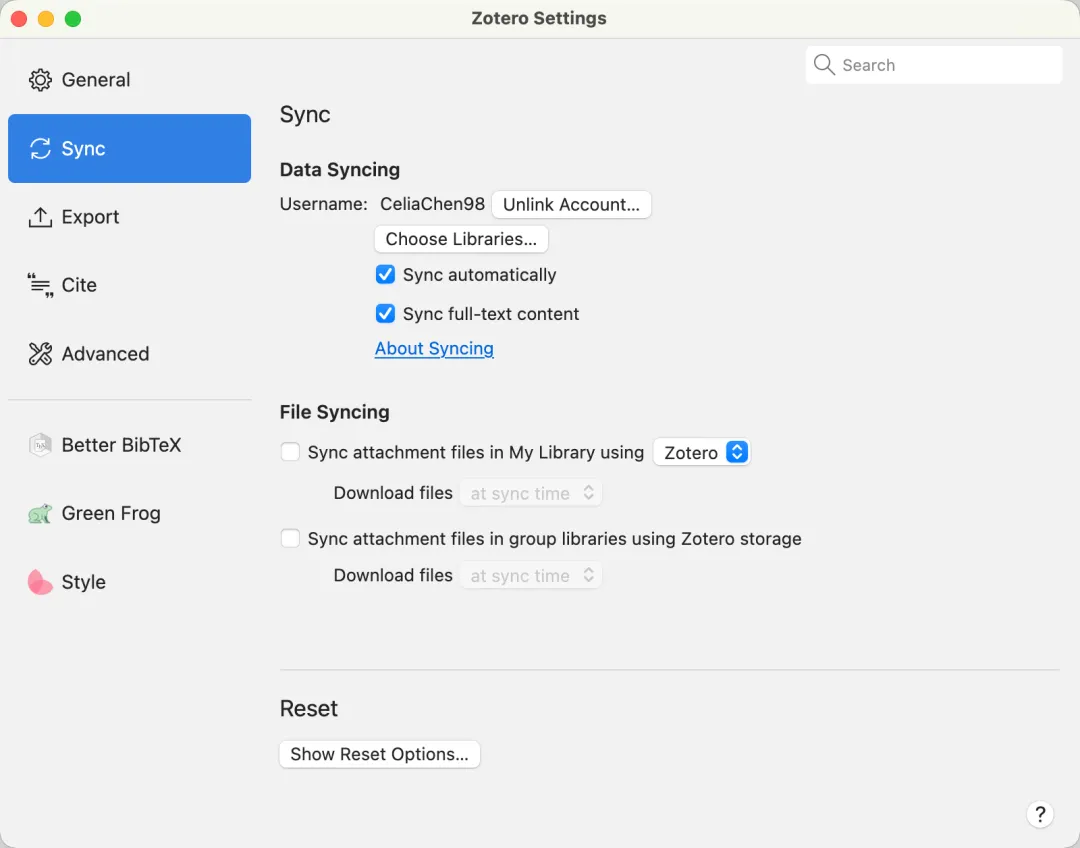Uncheck Sync full-text content
The image size is (1080, 848).
point(385,314)
